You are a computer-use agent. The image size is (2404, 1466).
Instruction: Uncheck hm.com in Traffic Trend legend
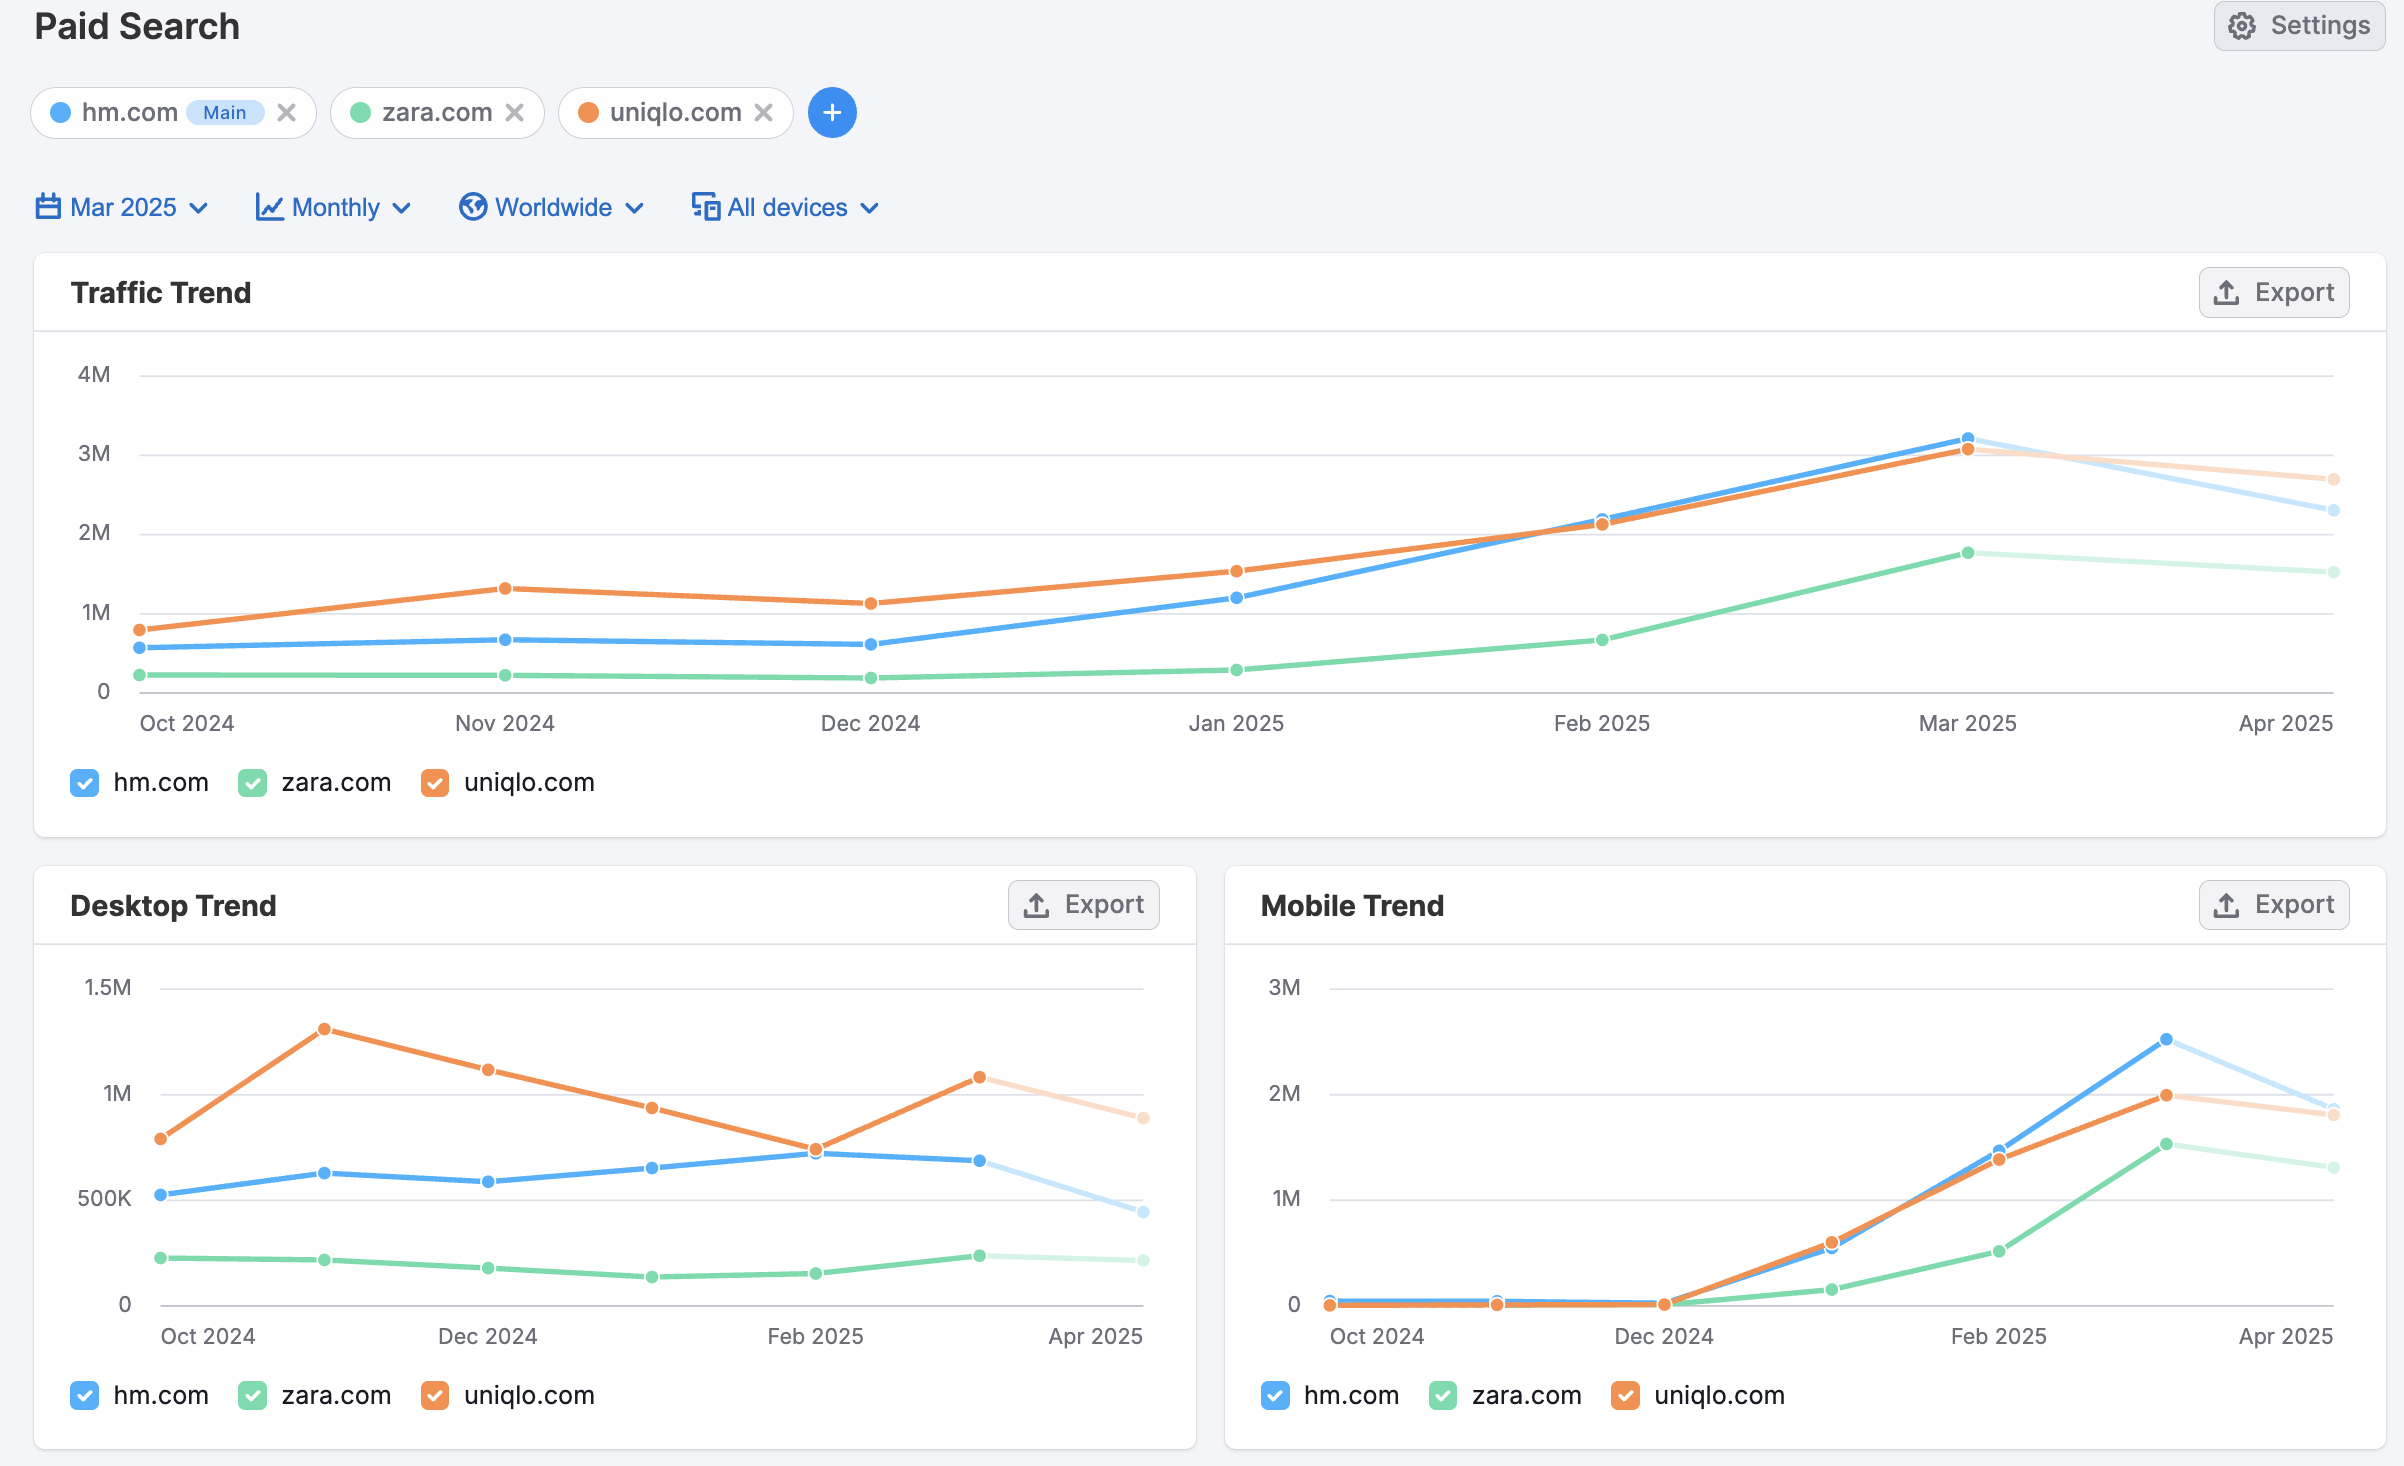point(85,783)
